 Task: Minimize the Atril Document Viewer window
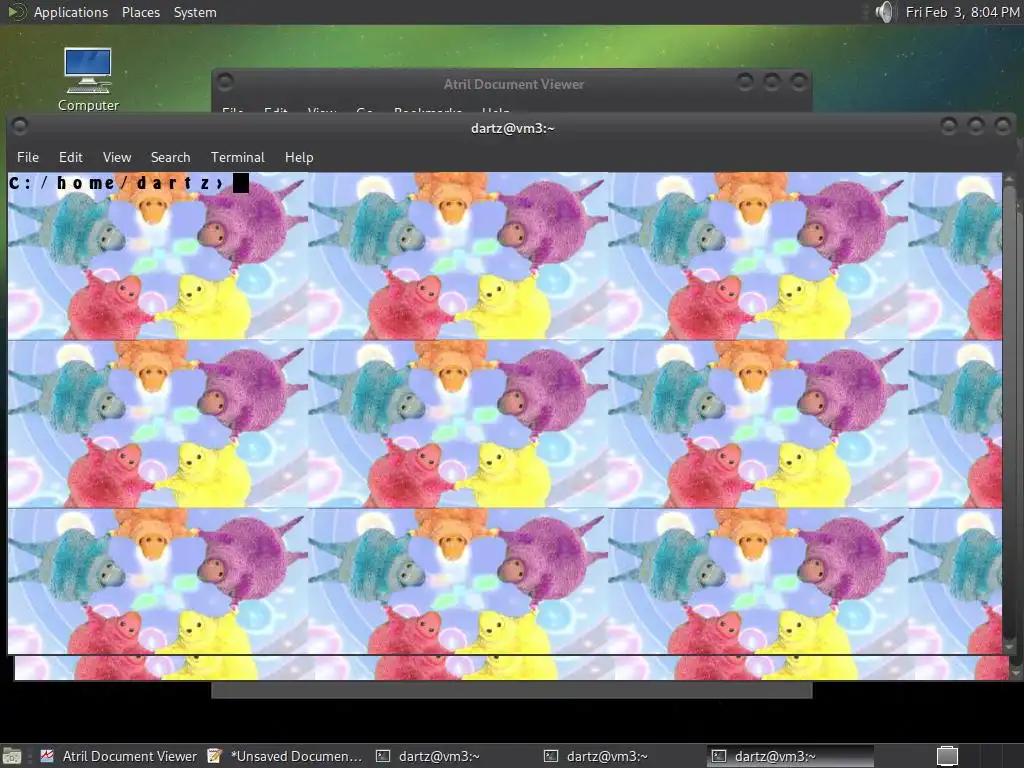pyautogui.click(x=745, y=81)
